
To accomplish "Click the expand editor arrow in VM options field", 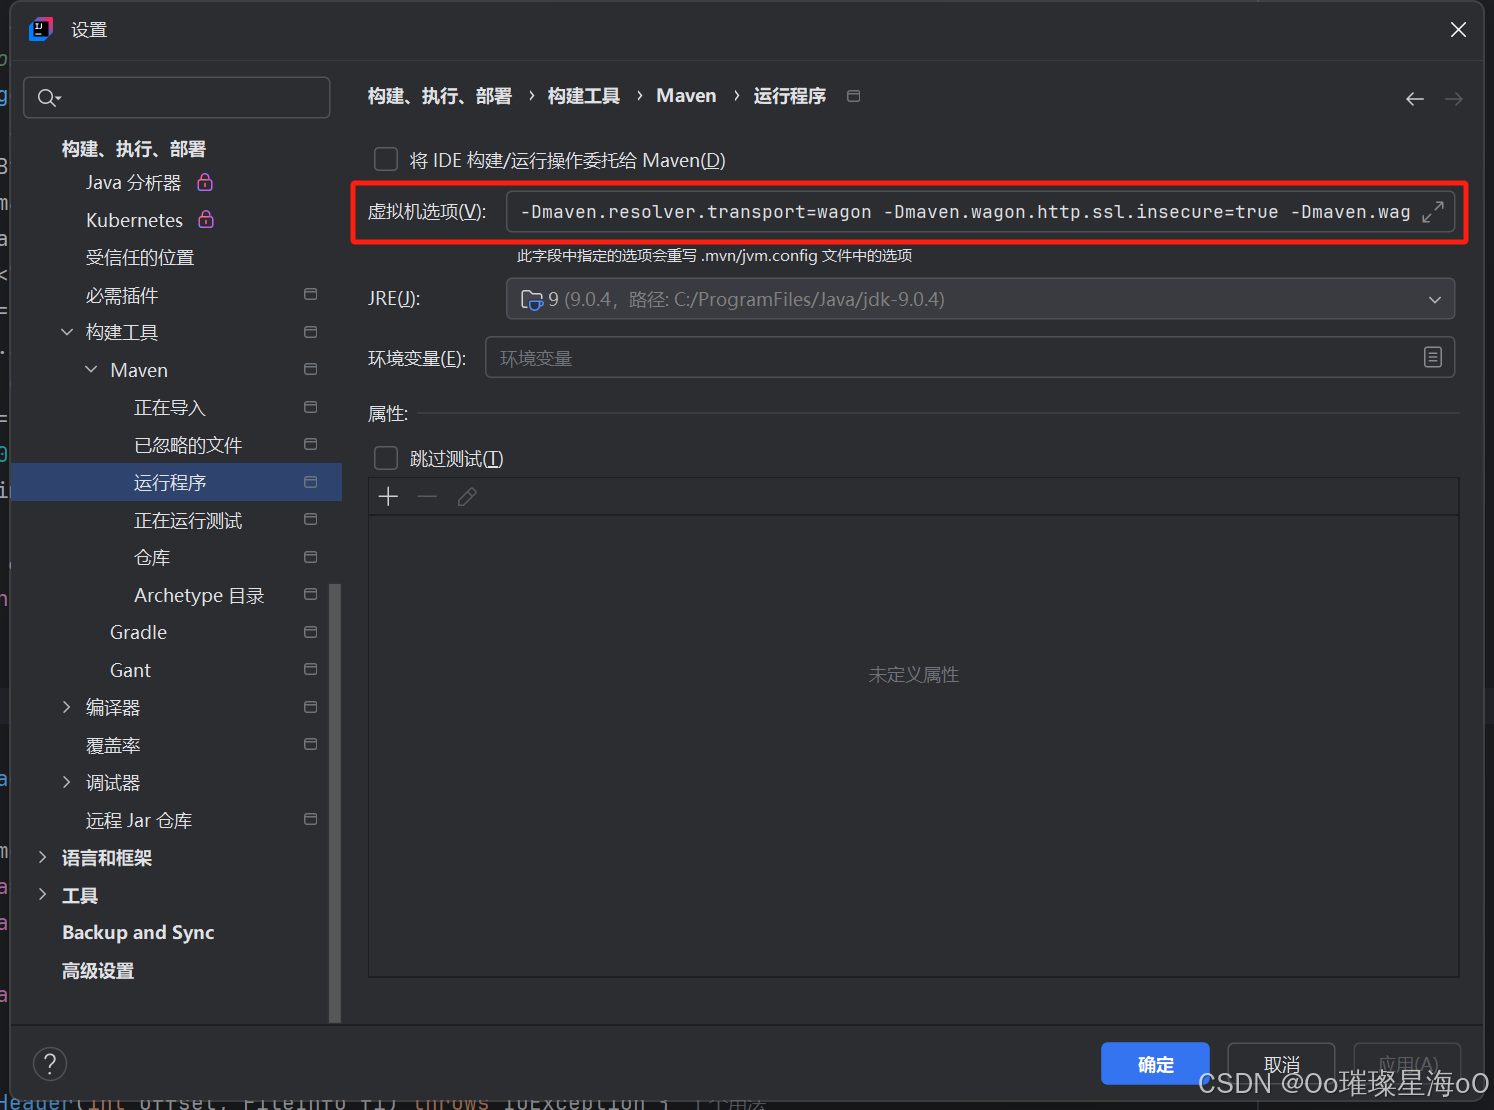I will (x=1433, y=211).
